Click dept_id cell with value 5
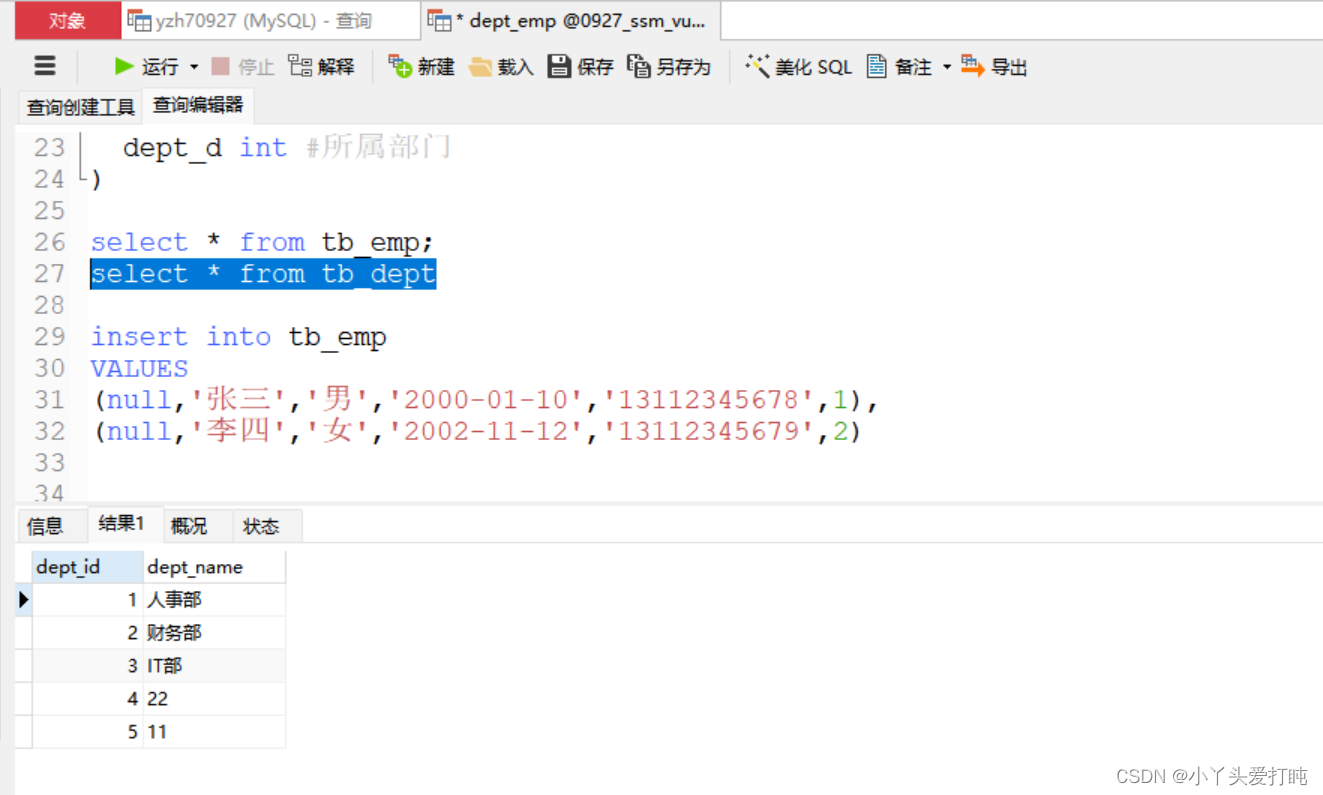 88,732
